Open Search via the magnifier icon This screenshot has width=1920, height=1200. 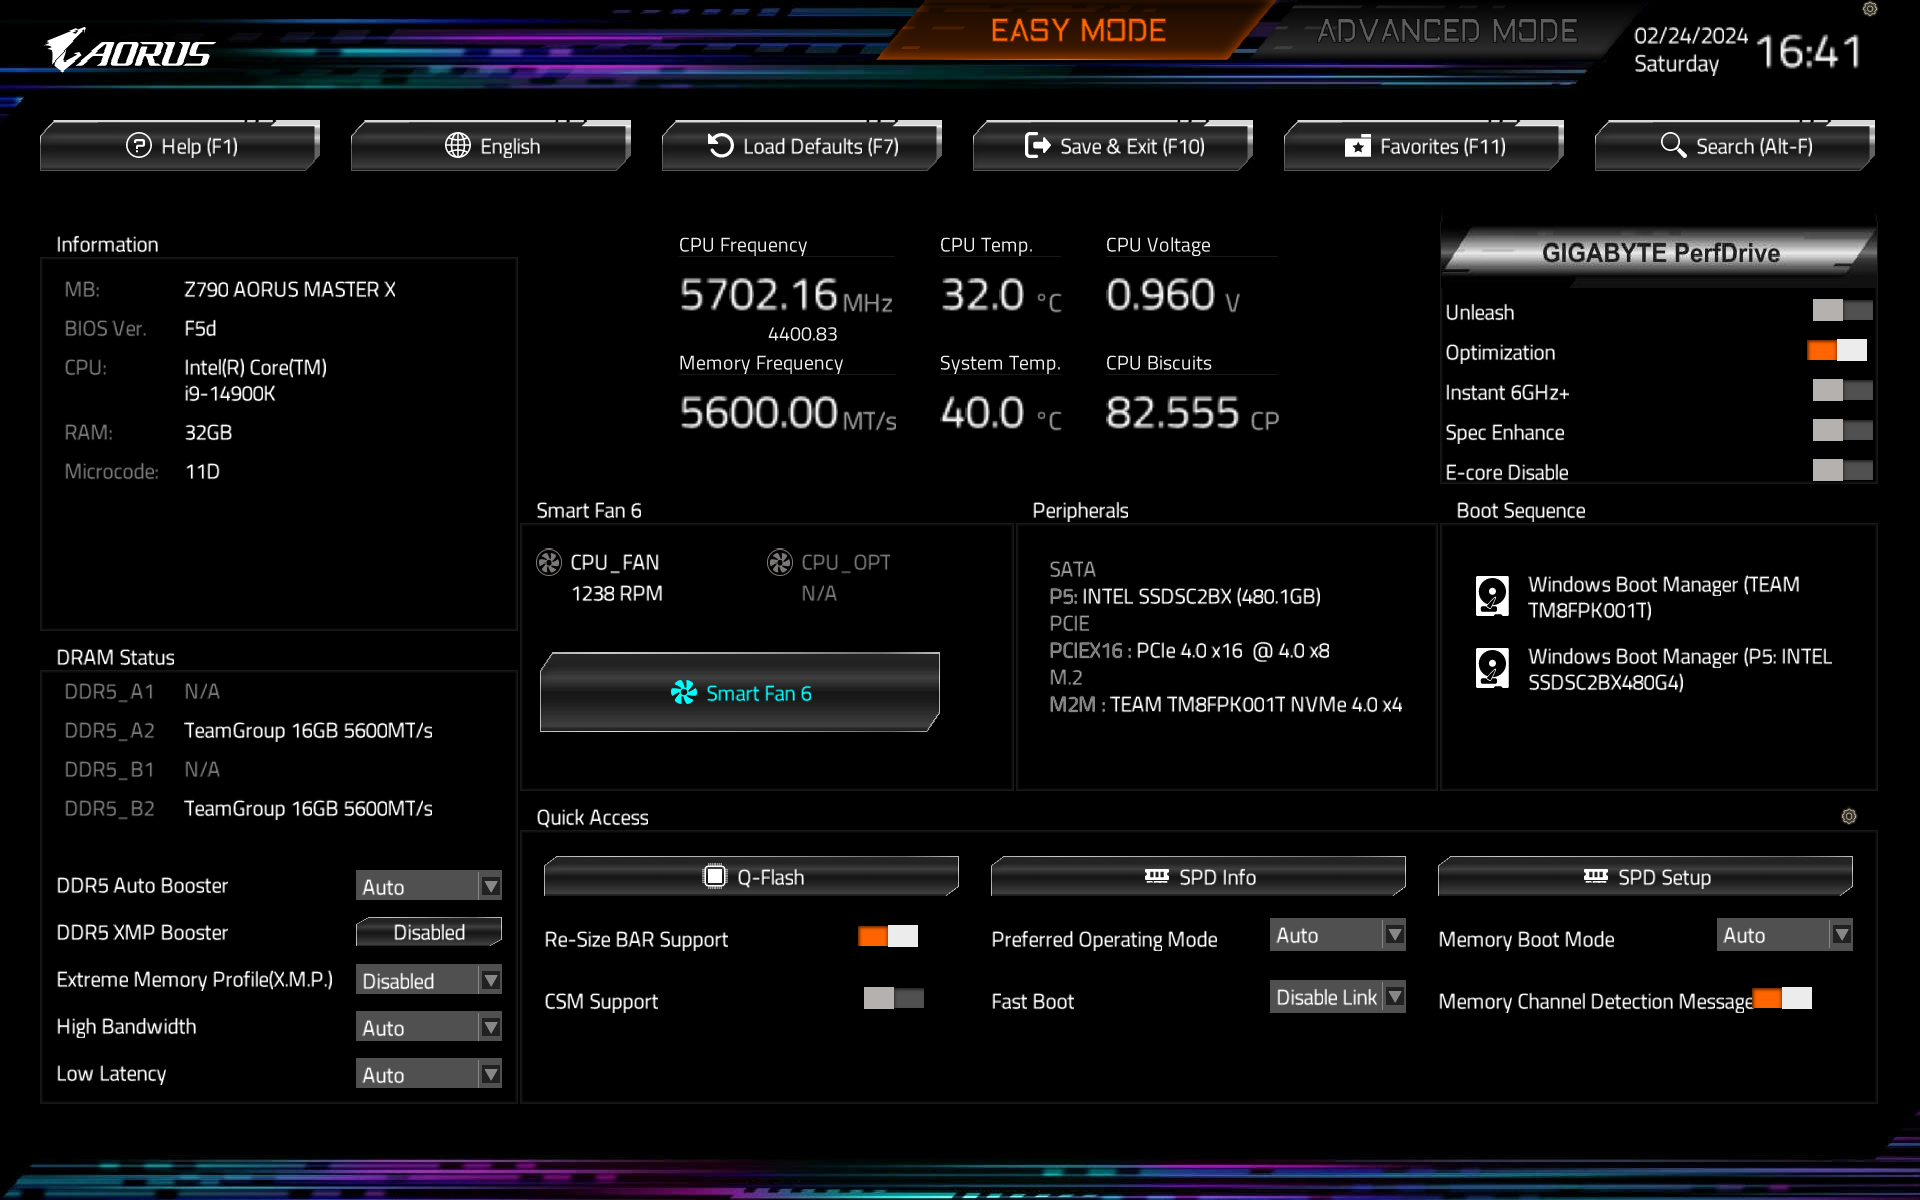coord(1673,146)
